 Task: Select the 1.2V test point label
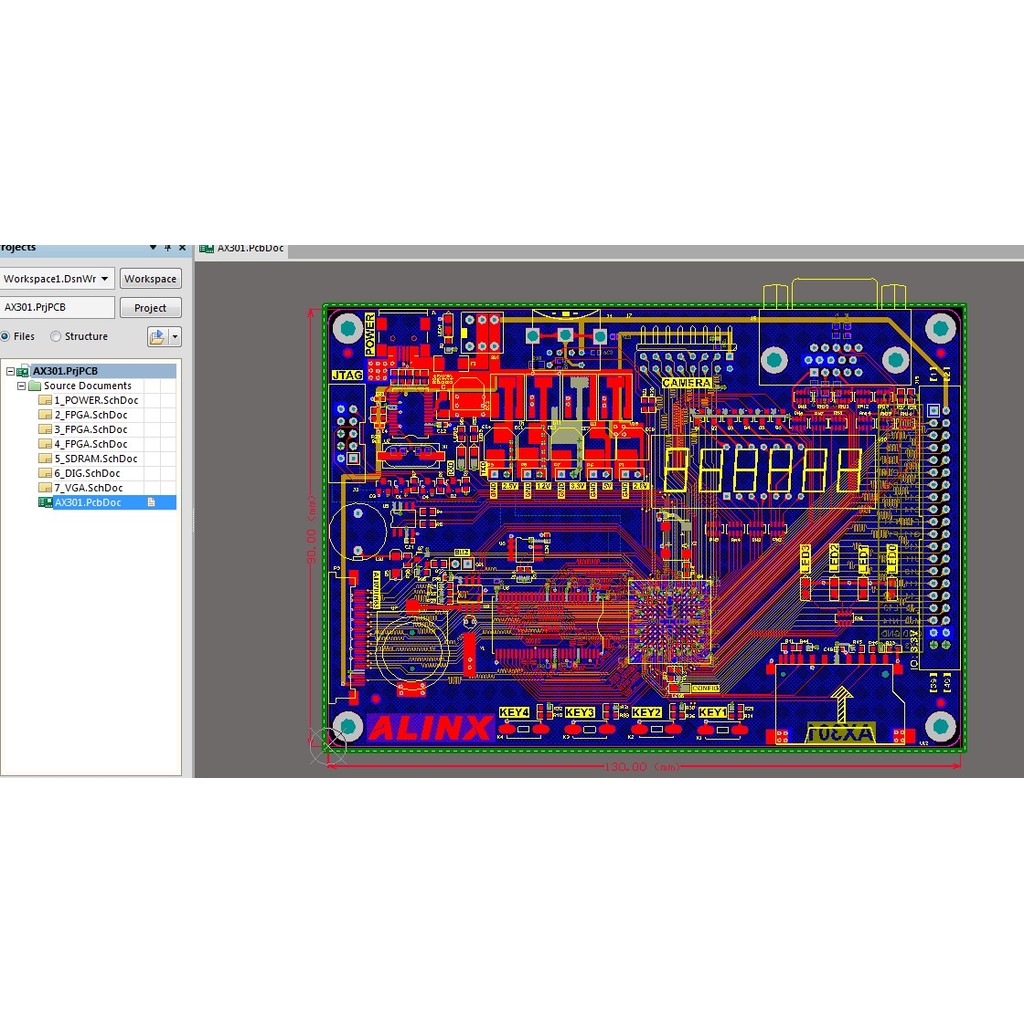coord(543,487)
